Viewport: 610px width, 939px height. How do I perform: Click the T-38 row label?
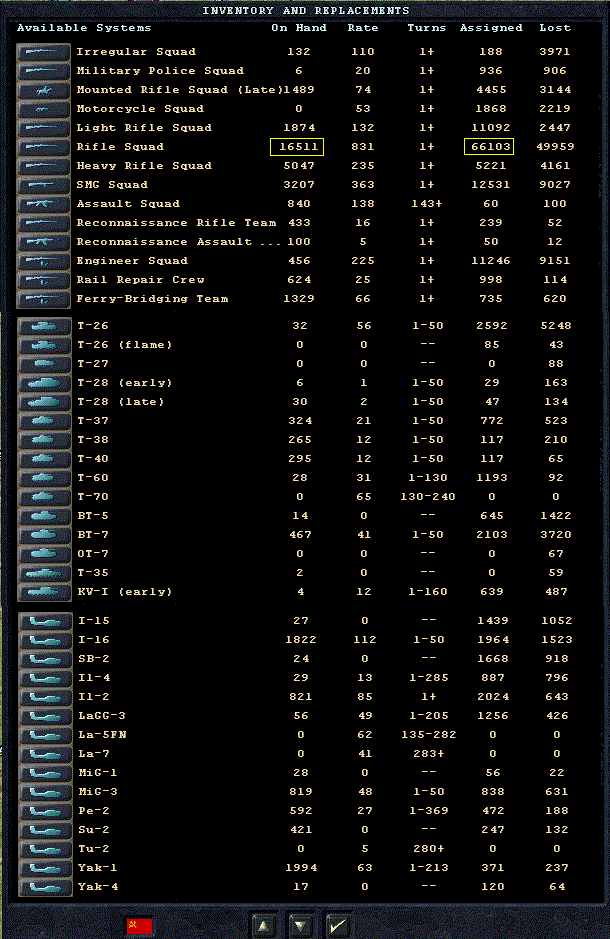pyautogui.click(x=93, y=440)
